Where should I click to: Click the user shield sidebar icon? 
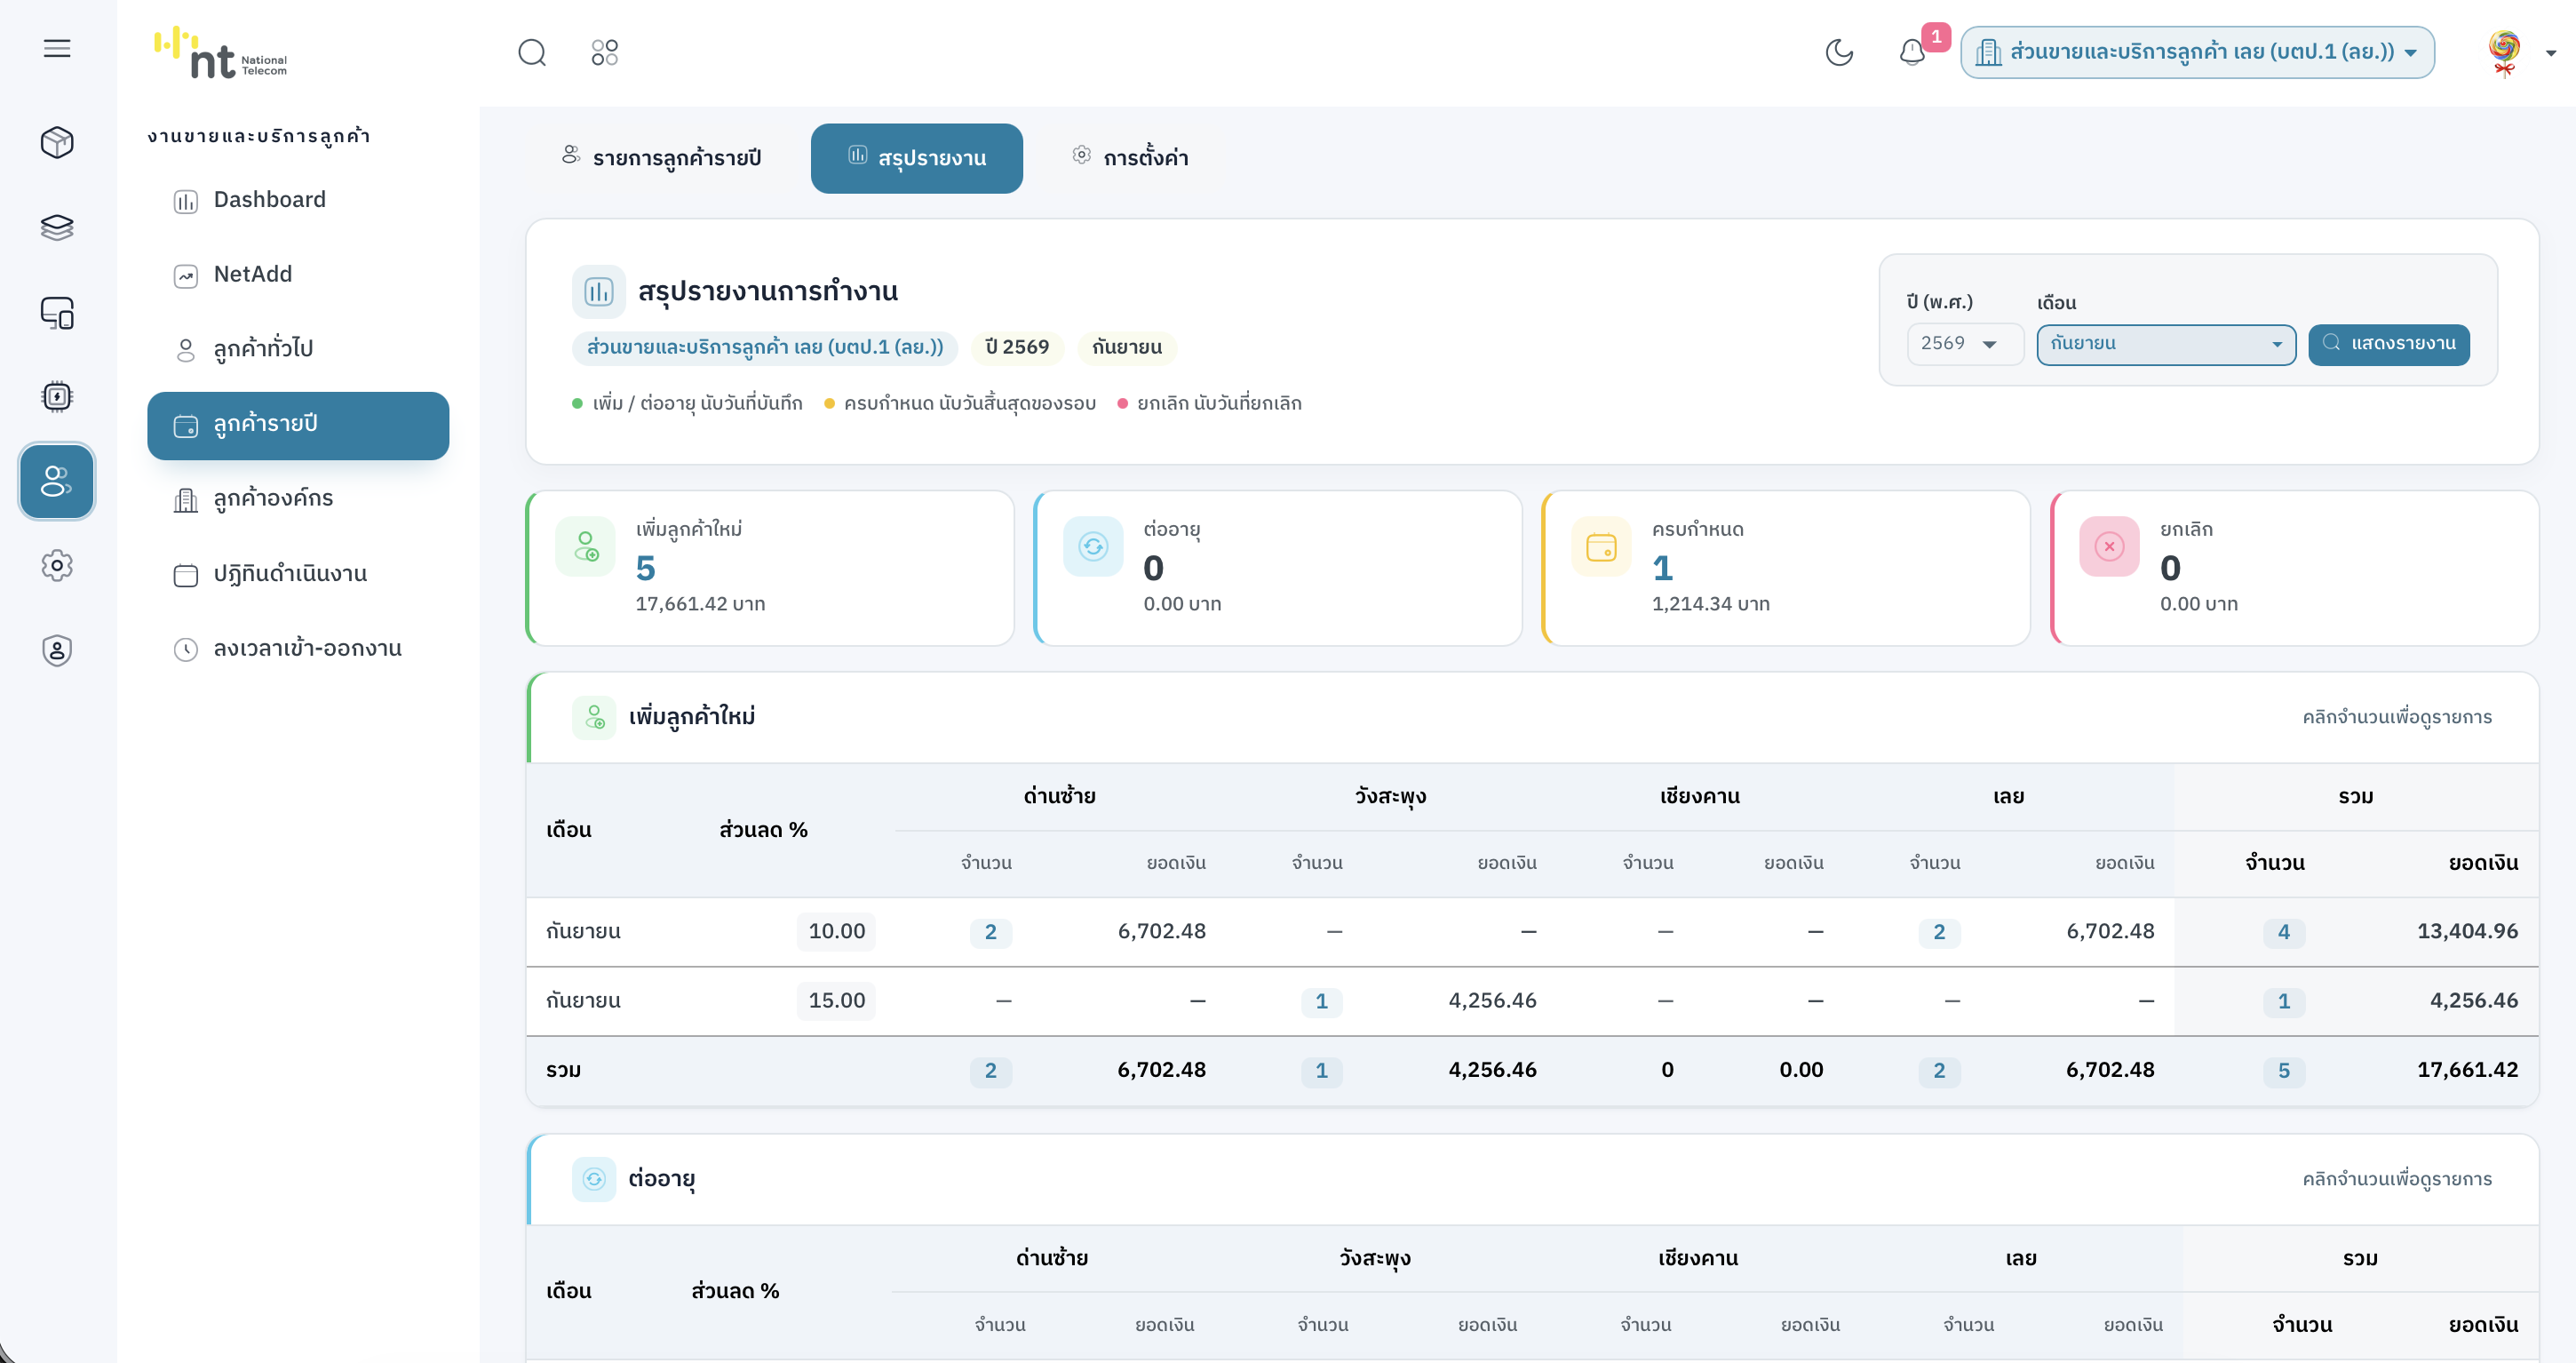click(57, 651)
